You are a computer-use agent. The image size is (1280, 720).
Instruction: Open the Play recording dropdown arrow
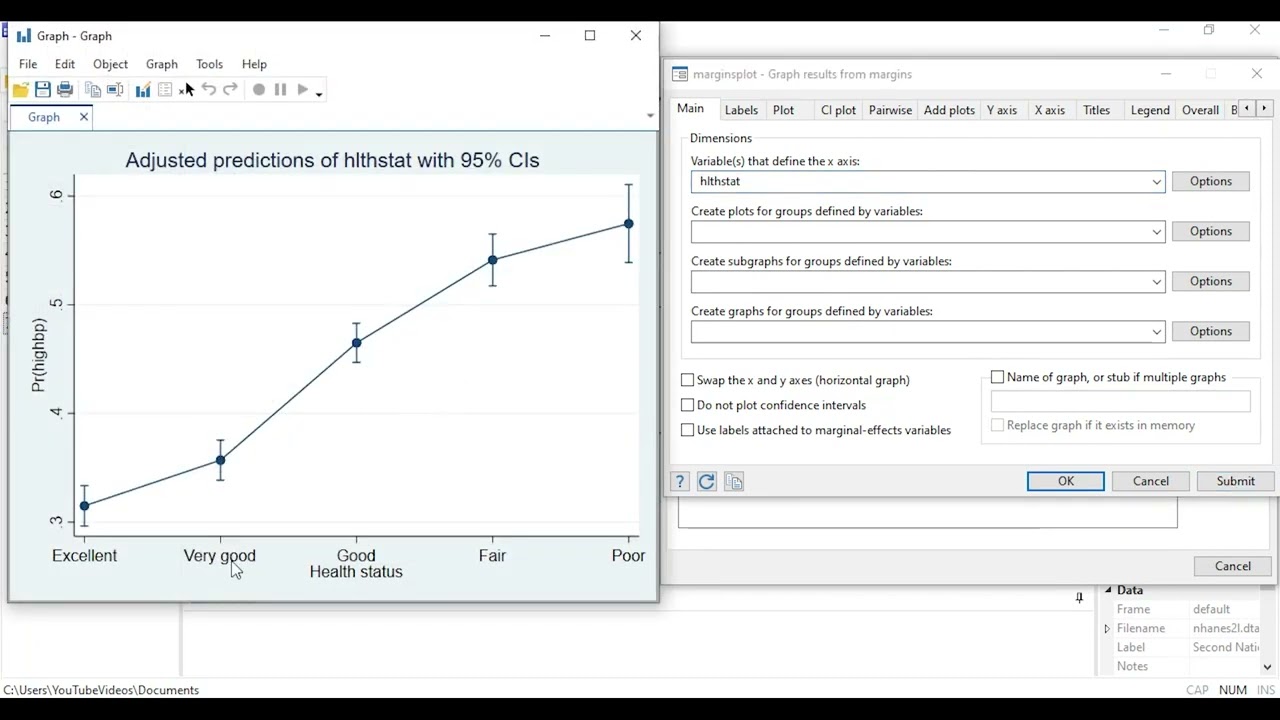pos(319,94)
